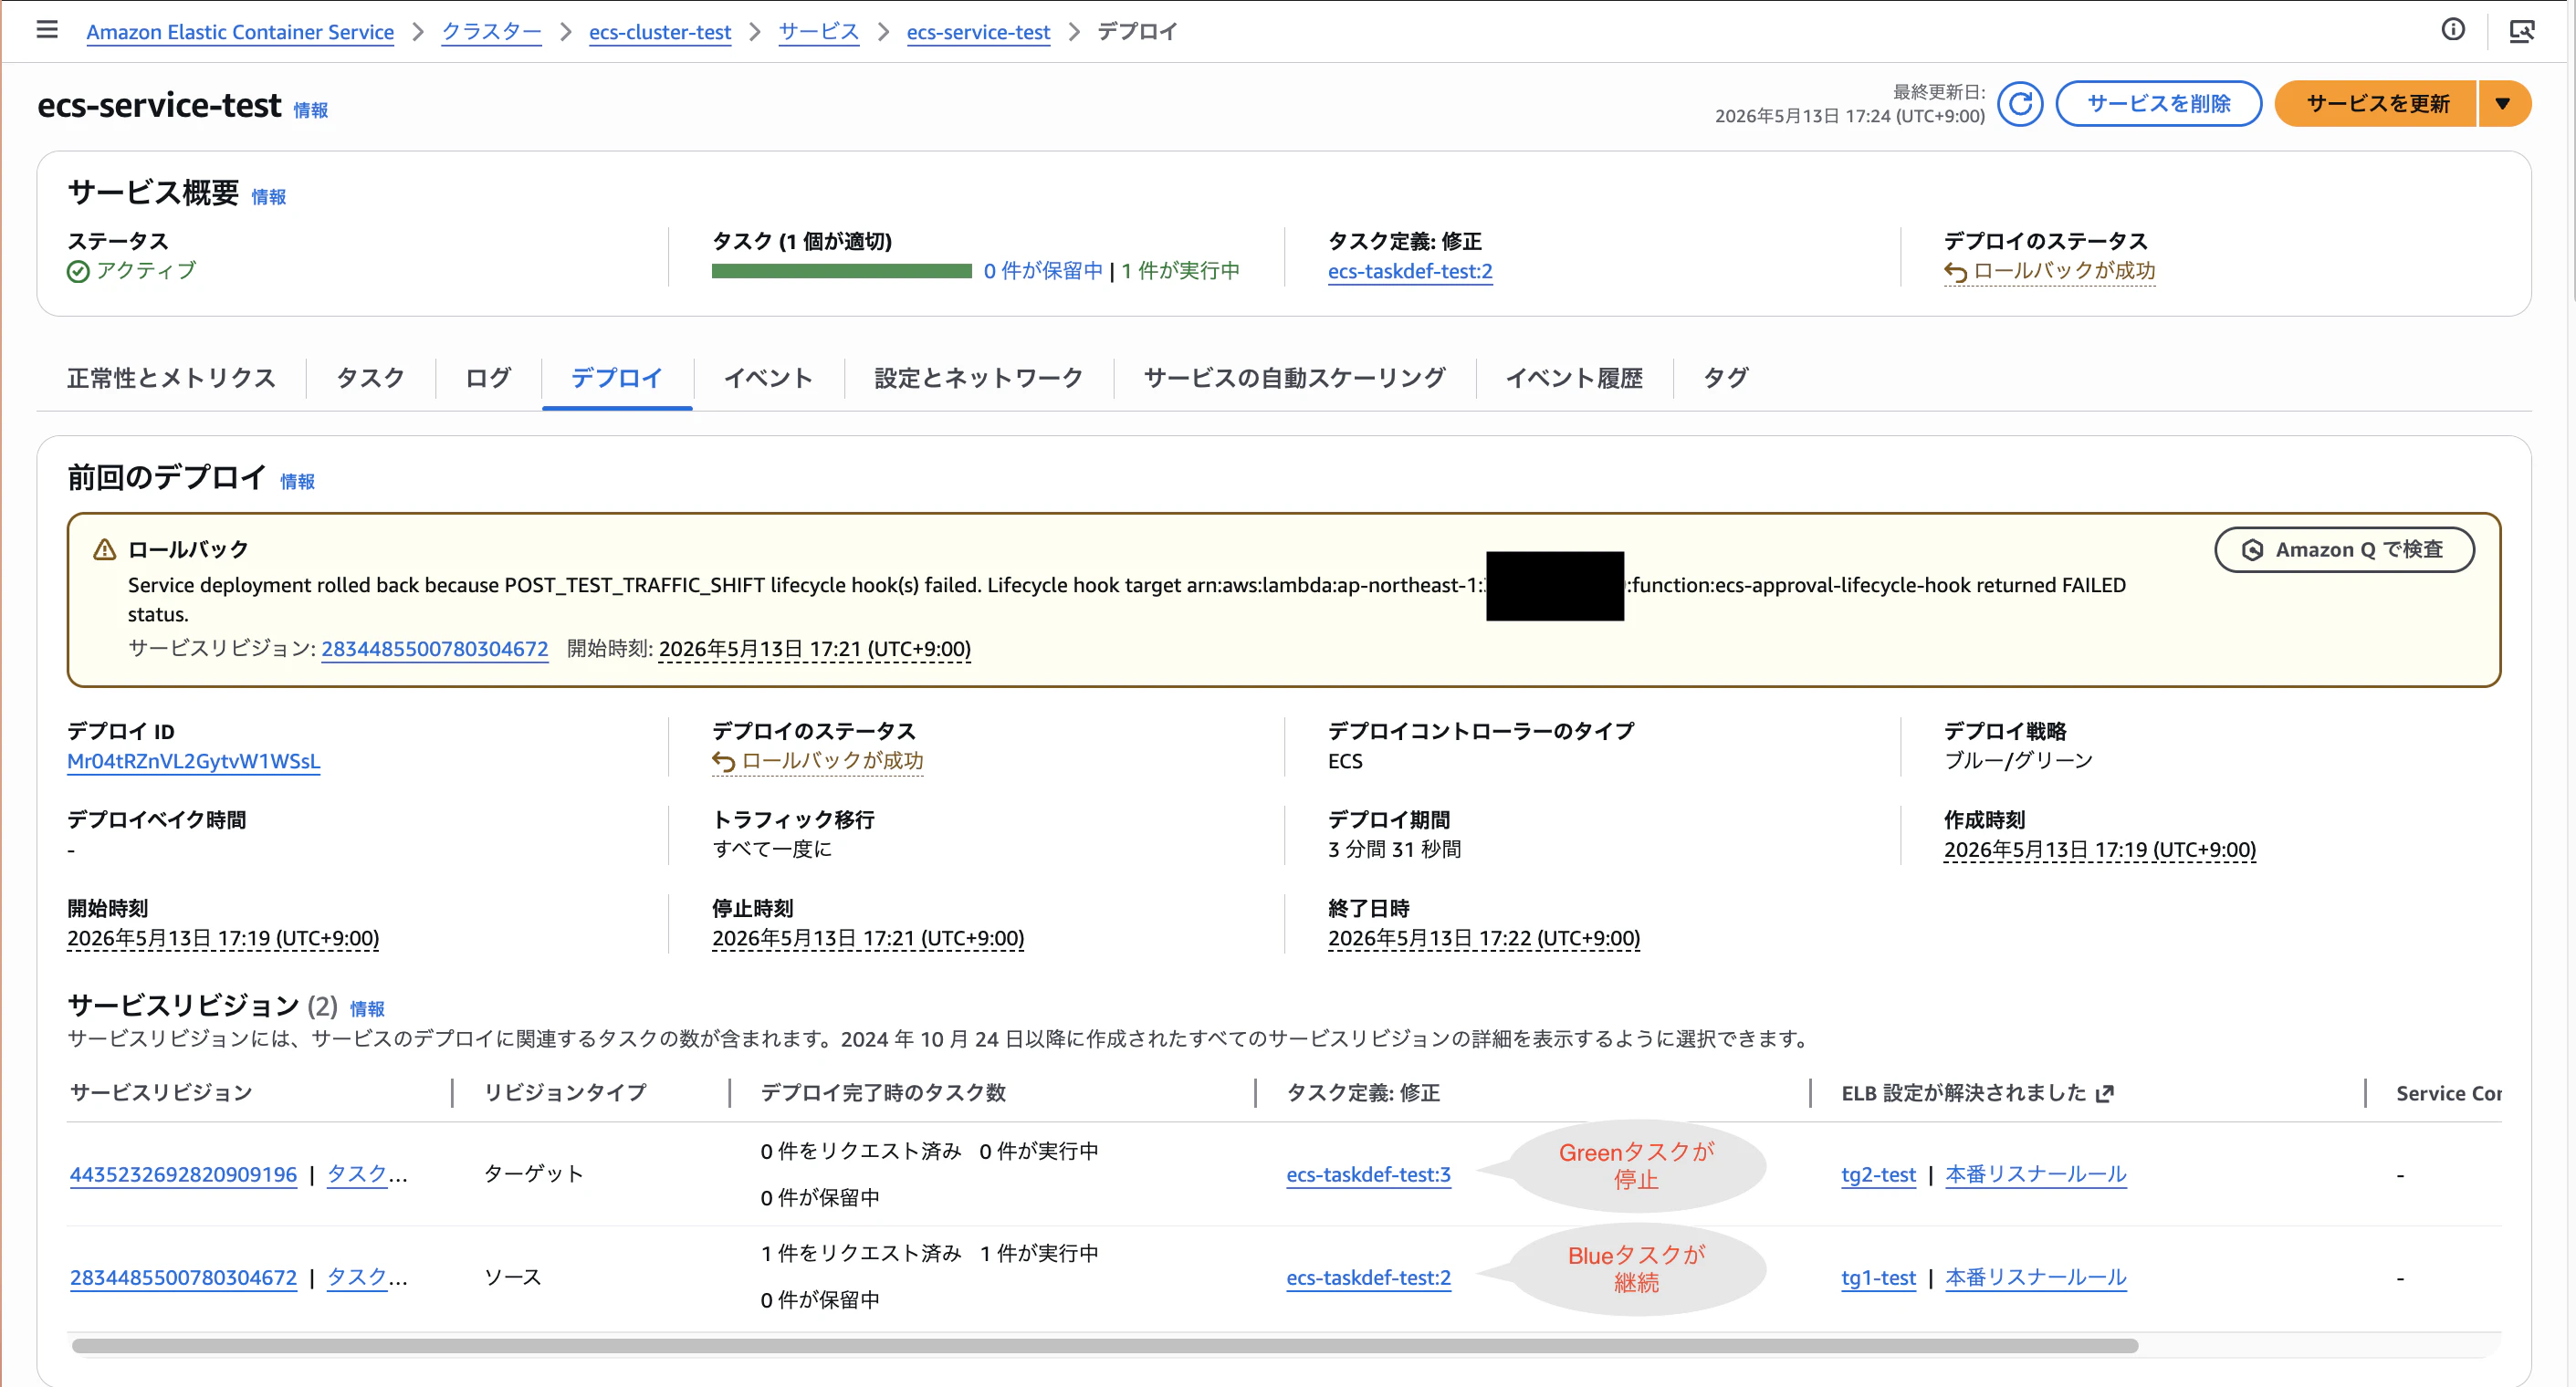The width and height of the screenshot is (2576, 1387).
Task: Expand the サービスを更新 dropdown arrow
Action: point(2503,104)
